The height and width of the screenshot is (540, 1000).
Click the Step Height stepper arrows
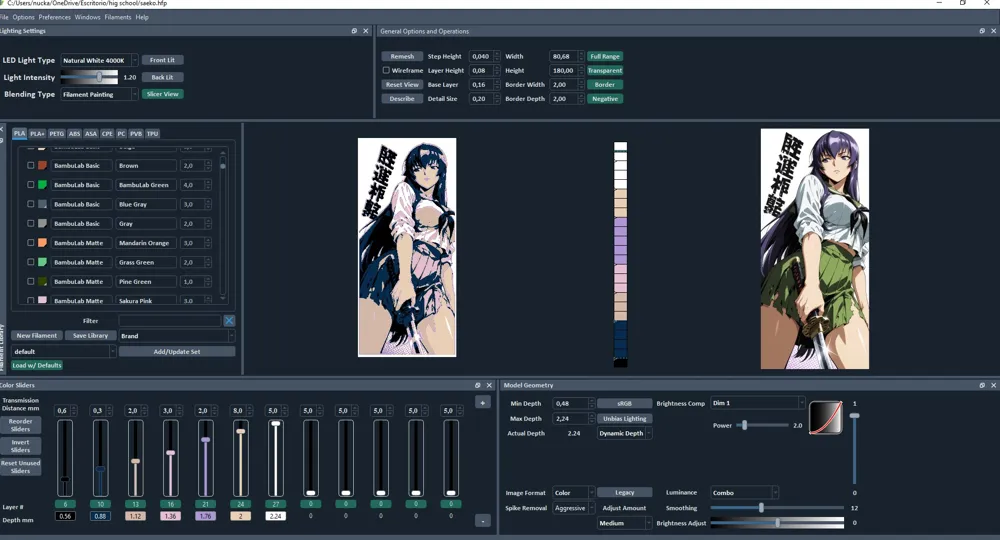[497, 56]
